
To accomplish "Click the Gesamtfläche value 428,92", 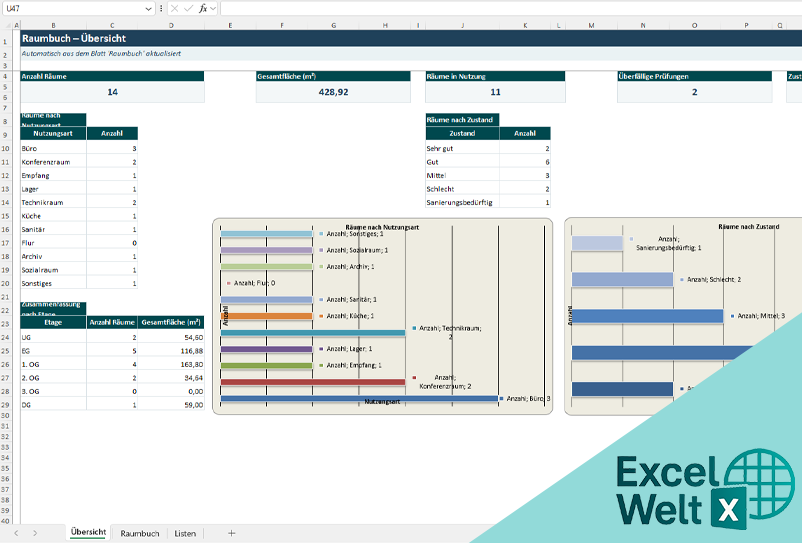I will click(333, 92).
